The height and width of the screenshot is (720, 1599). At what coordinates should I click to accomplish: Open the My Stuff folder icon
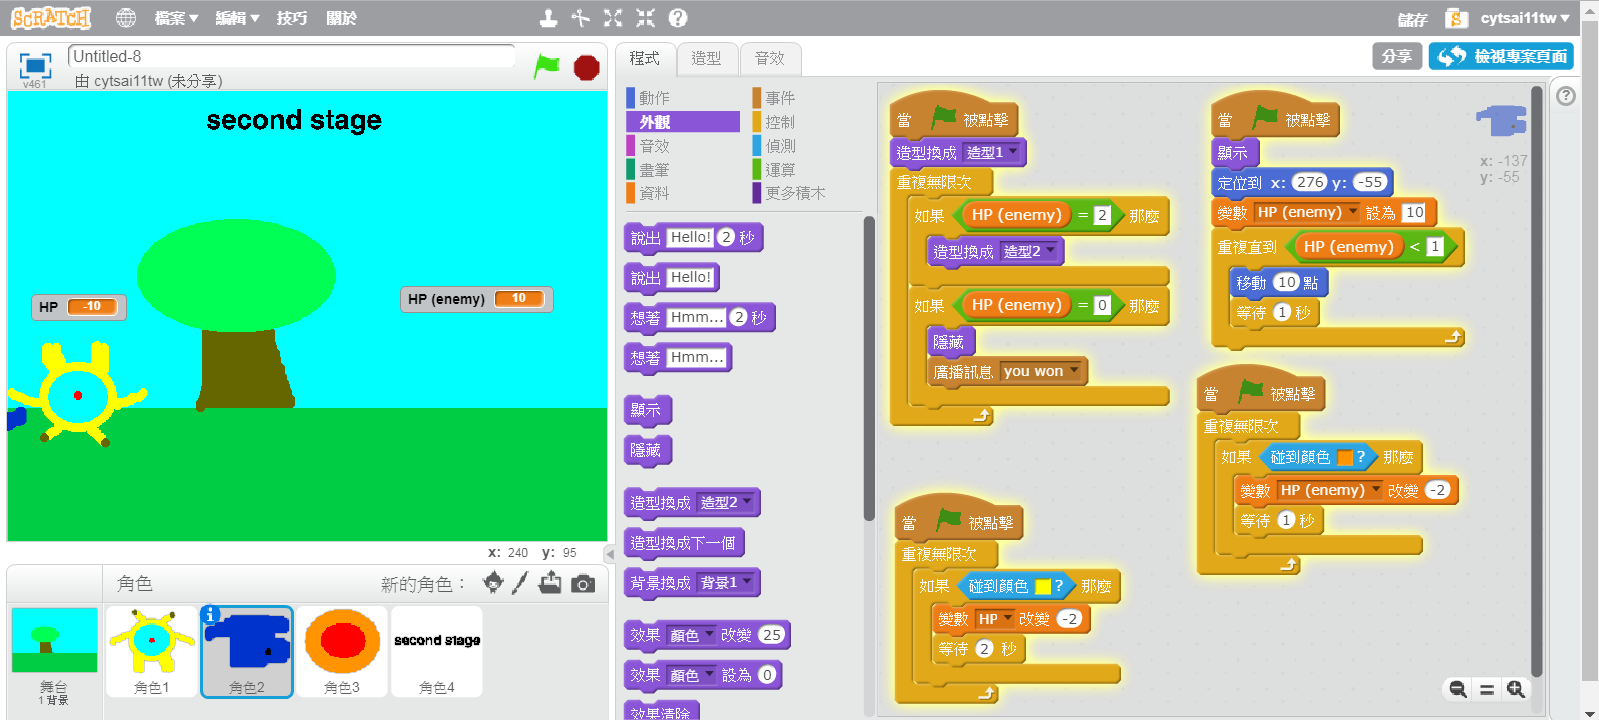[x=1457, y=18]
